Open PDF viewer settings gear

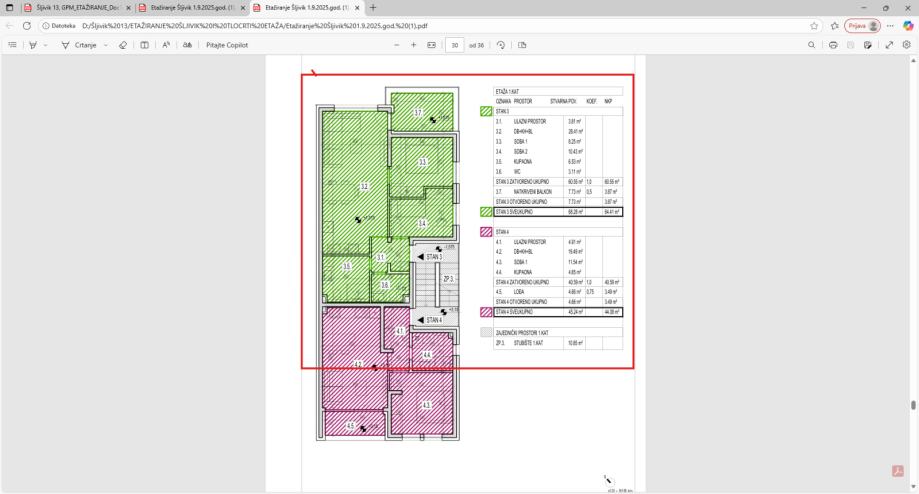[907, 45]
